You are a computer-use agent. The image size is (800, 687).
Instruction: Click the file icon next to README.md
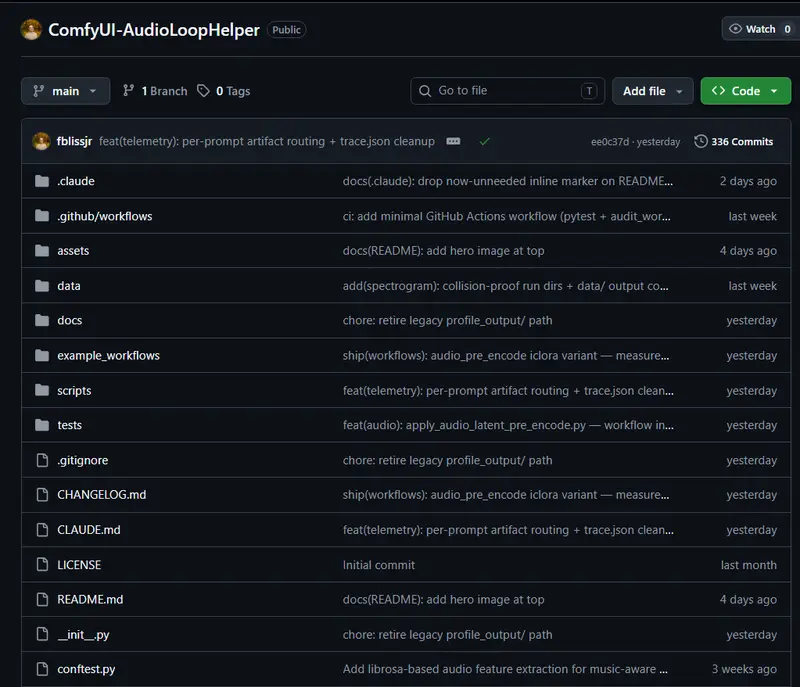42,599
